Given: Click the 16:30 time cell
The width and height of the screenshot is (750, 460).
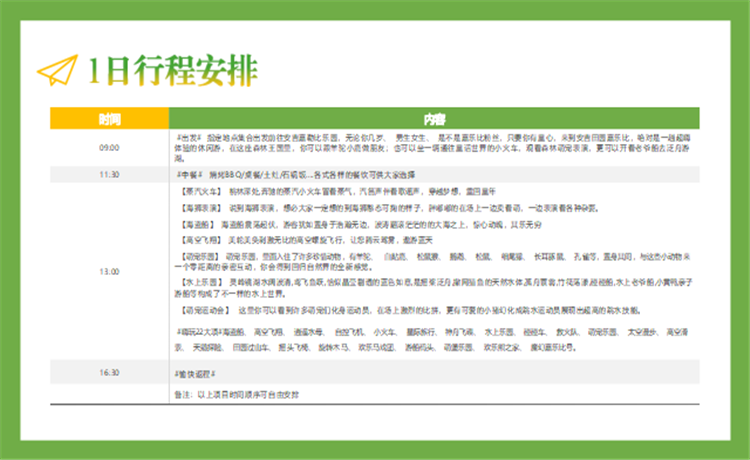Looking at the screenshot, I should (109, 372).
